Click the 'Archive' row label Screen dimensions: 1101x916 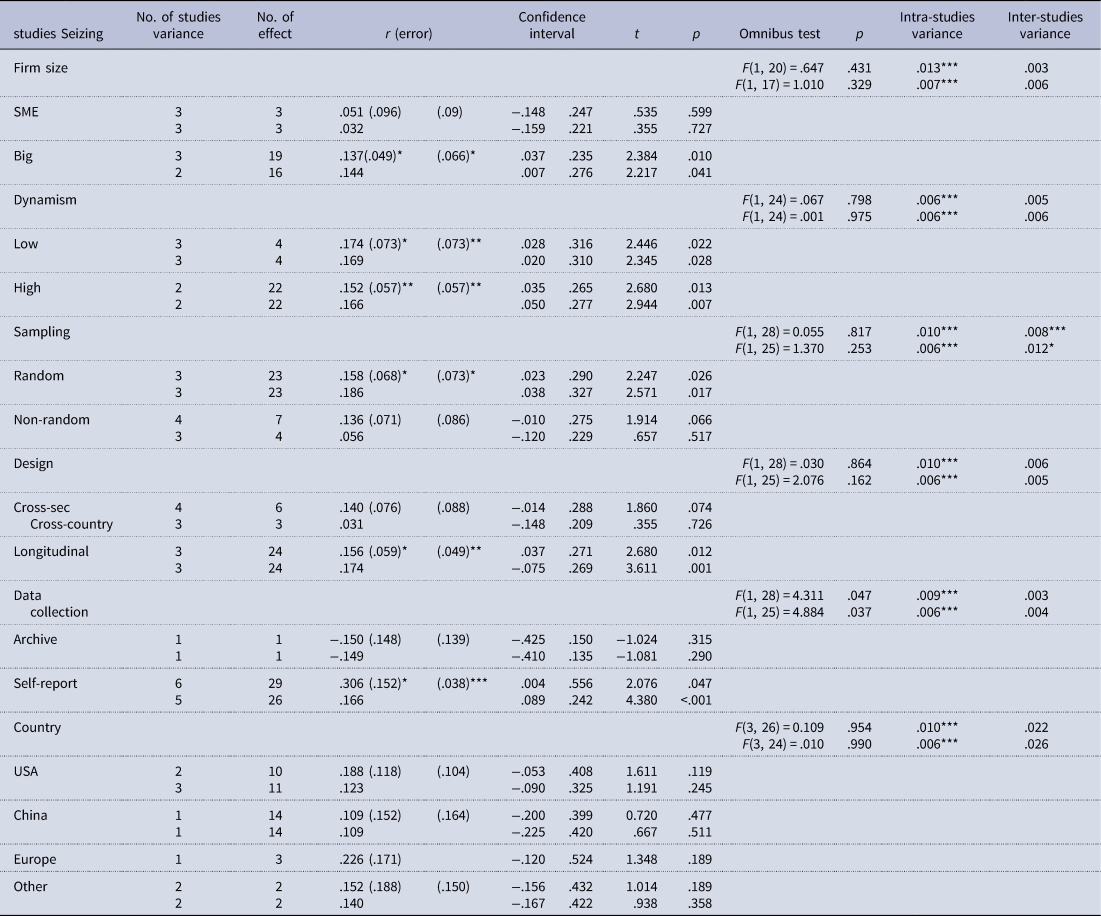39,639
